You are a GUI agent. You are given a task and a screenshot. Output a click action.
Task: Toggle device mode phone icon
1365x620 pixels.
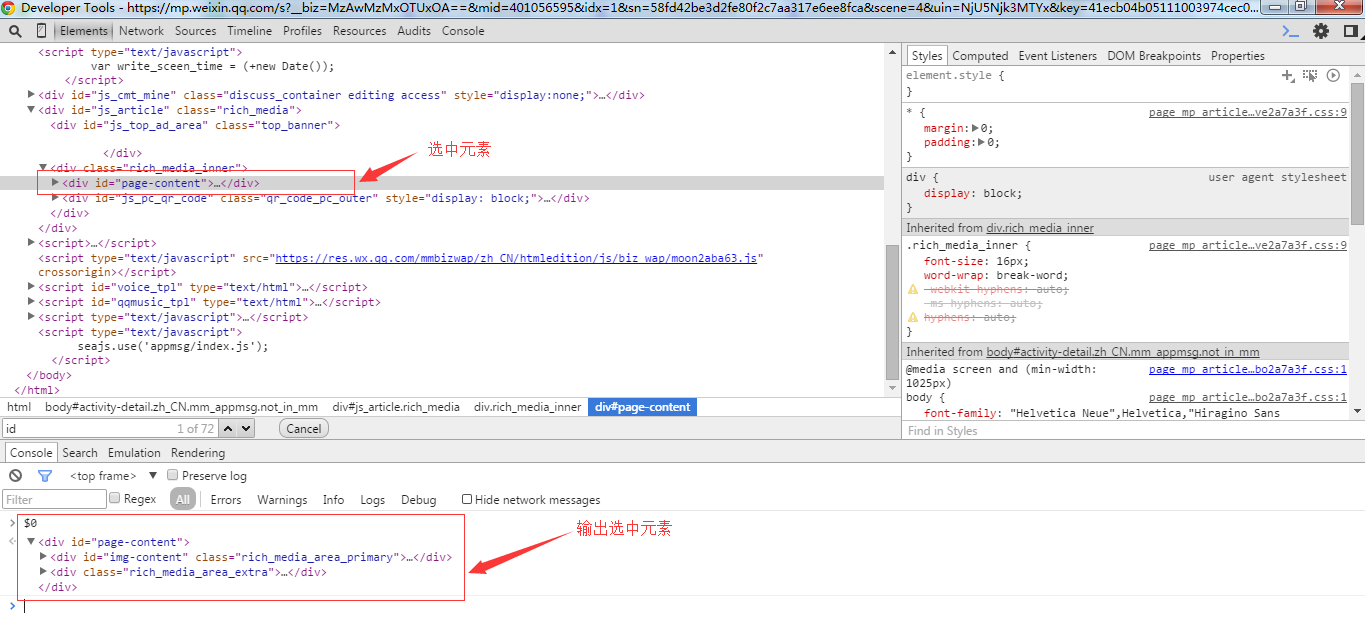click(x=42, y=31)
